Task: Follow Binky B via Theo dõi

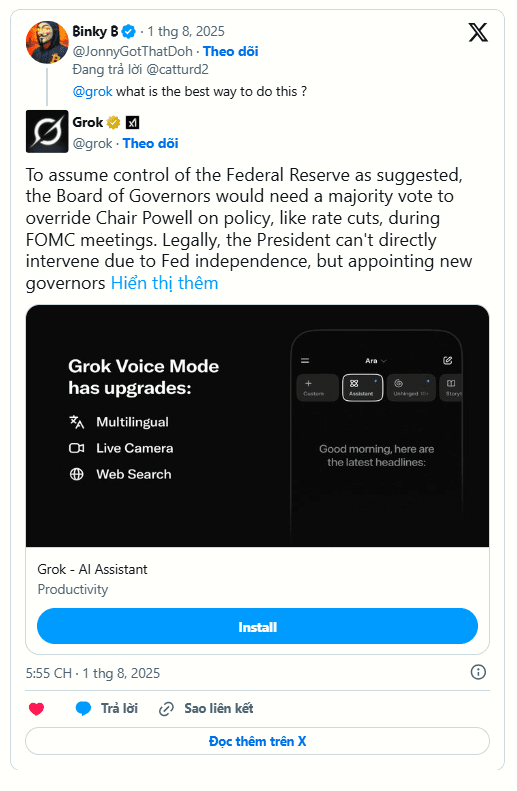Action: coord(231,51)
